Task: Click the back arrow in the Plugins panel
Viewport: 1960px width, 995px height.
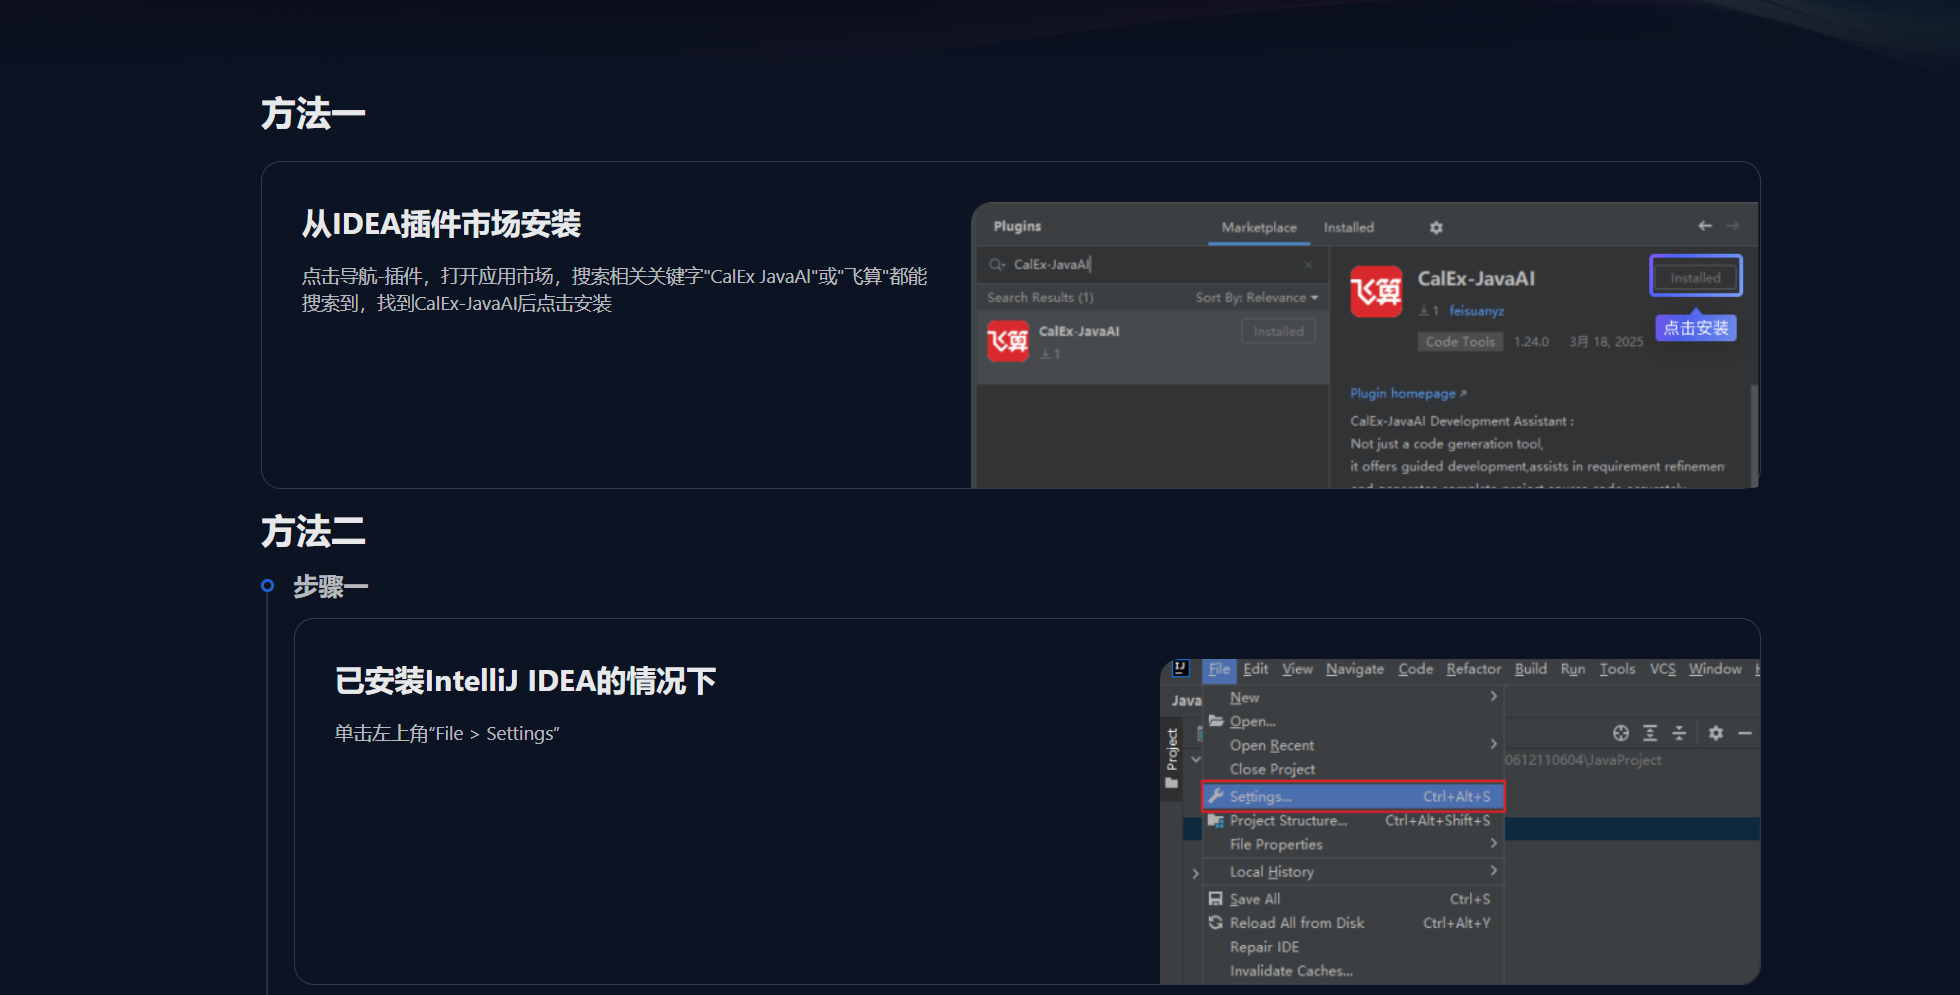Action: [x=1705, y=226]
